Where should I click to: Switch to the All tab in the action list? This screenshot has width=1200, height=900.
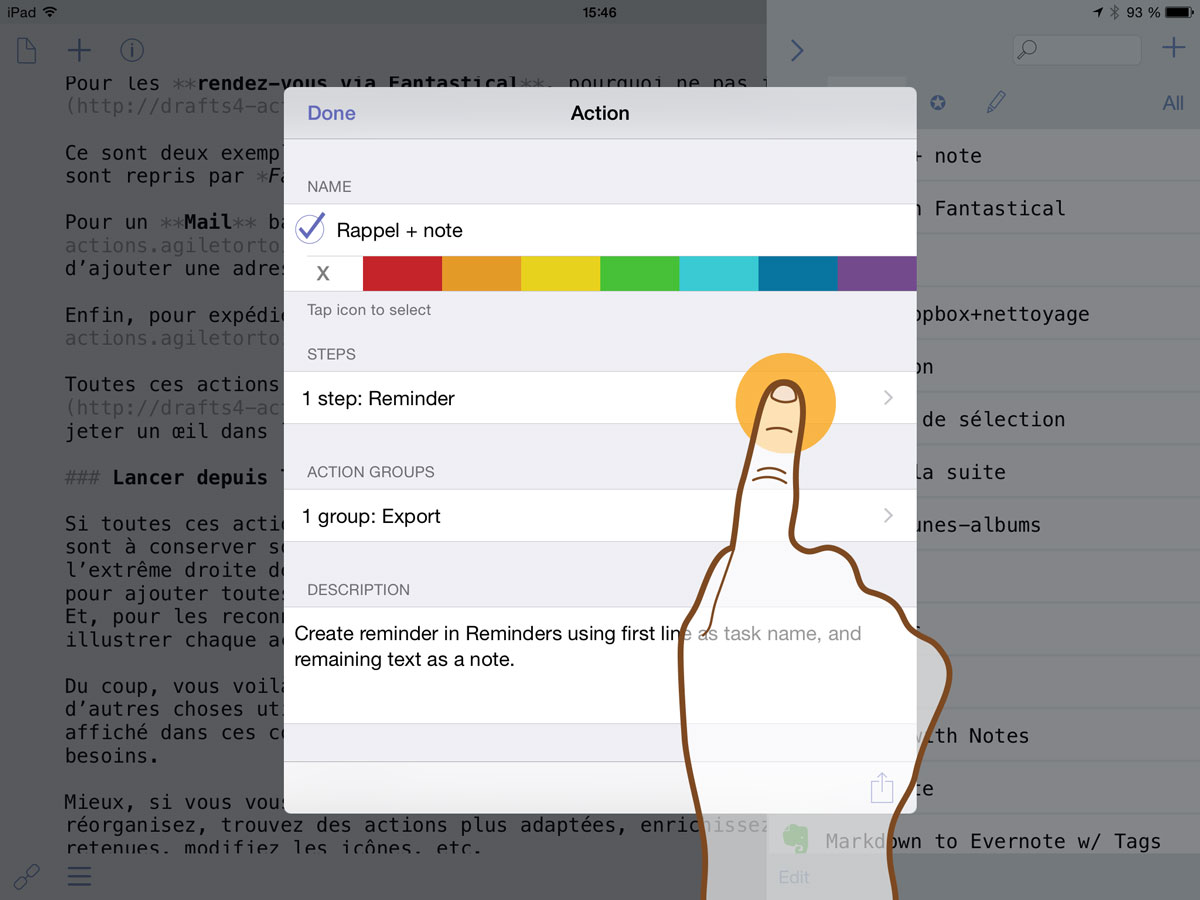pyautogui.click(x=1173, y=103)
